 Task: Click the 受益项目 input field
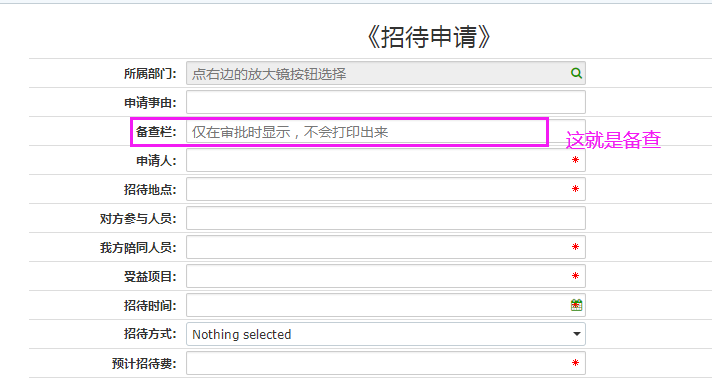coord(386,276)
